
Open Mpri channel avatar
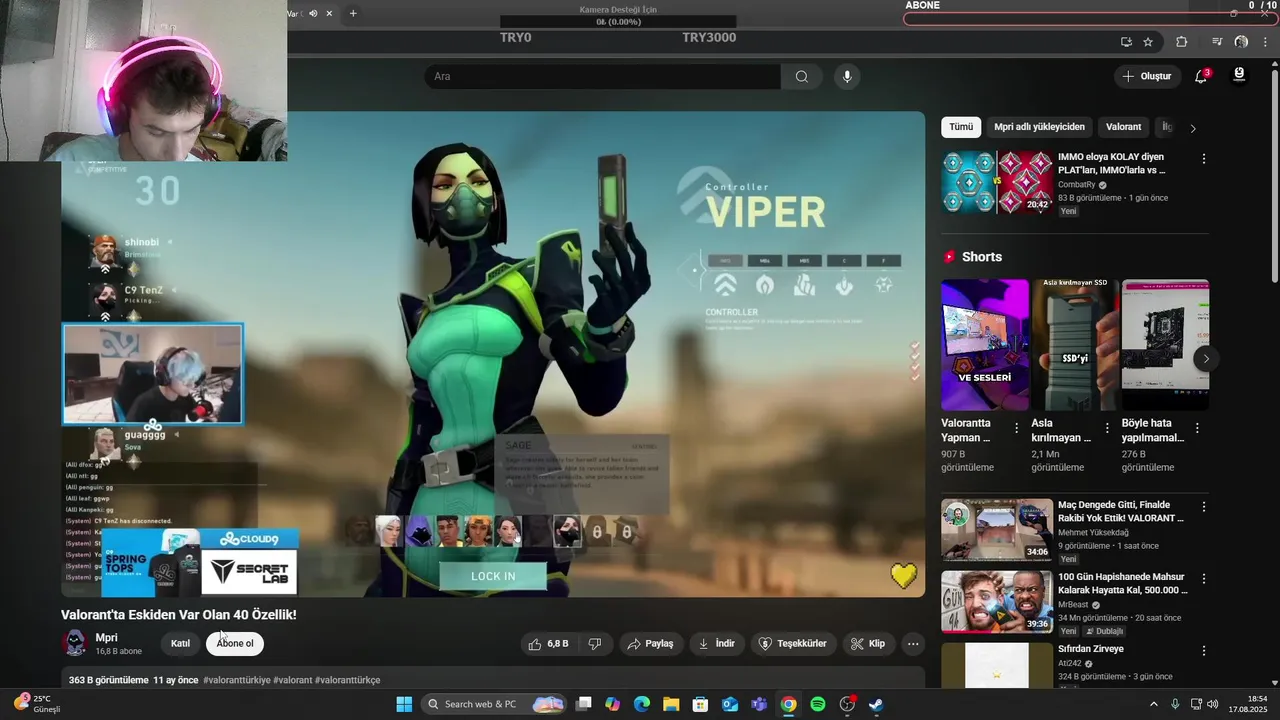click(75, 643)
